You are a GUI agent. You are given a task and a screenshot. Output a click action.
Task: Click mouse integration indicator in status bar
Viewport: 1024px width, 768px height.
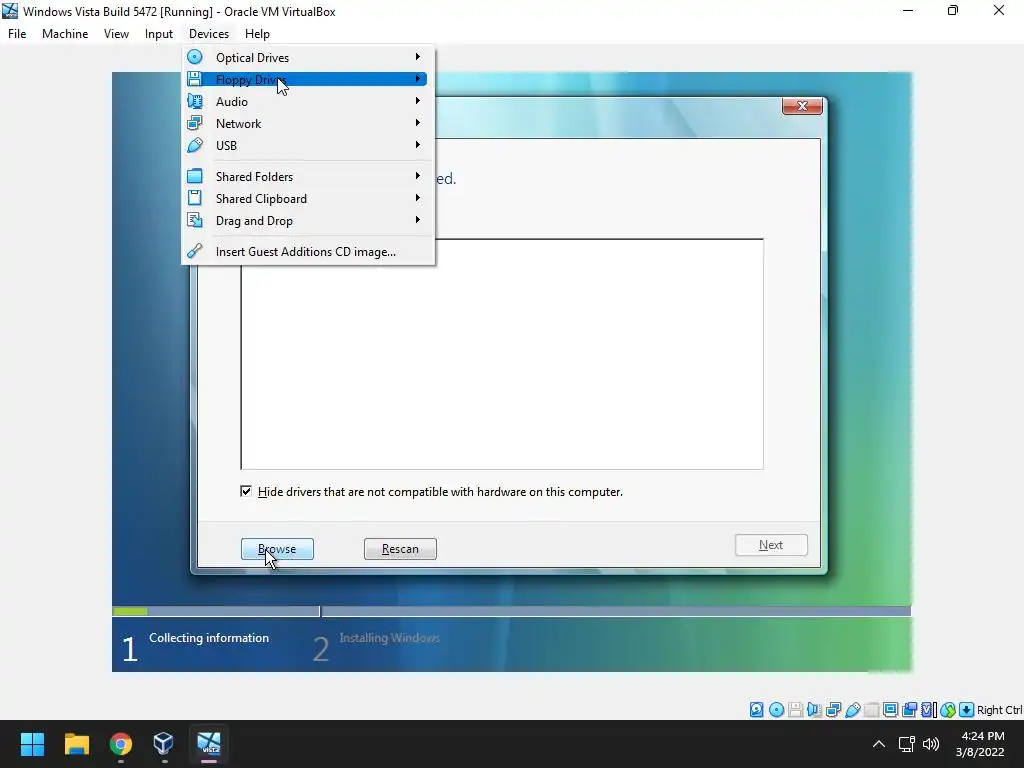click(x=948, y=710)
